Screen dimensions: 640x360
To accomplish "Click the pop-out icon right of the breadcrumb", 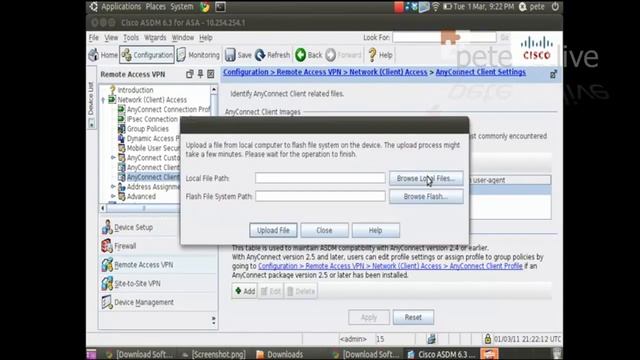I will tap(553, 74).
